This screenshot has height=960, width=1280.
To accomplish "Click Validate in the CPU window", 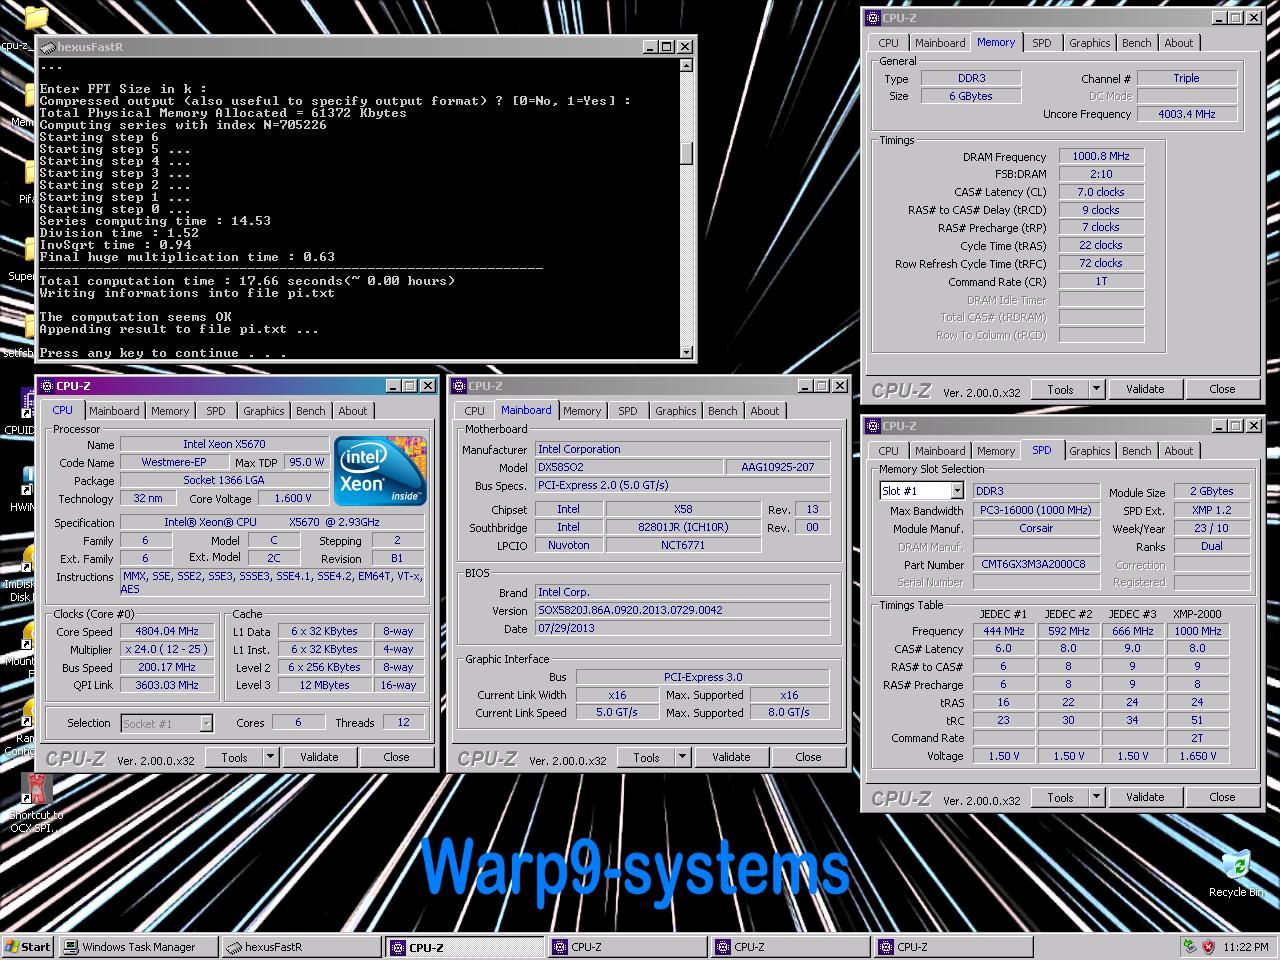I will click(319, 757).
